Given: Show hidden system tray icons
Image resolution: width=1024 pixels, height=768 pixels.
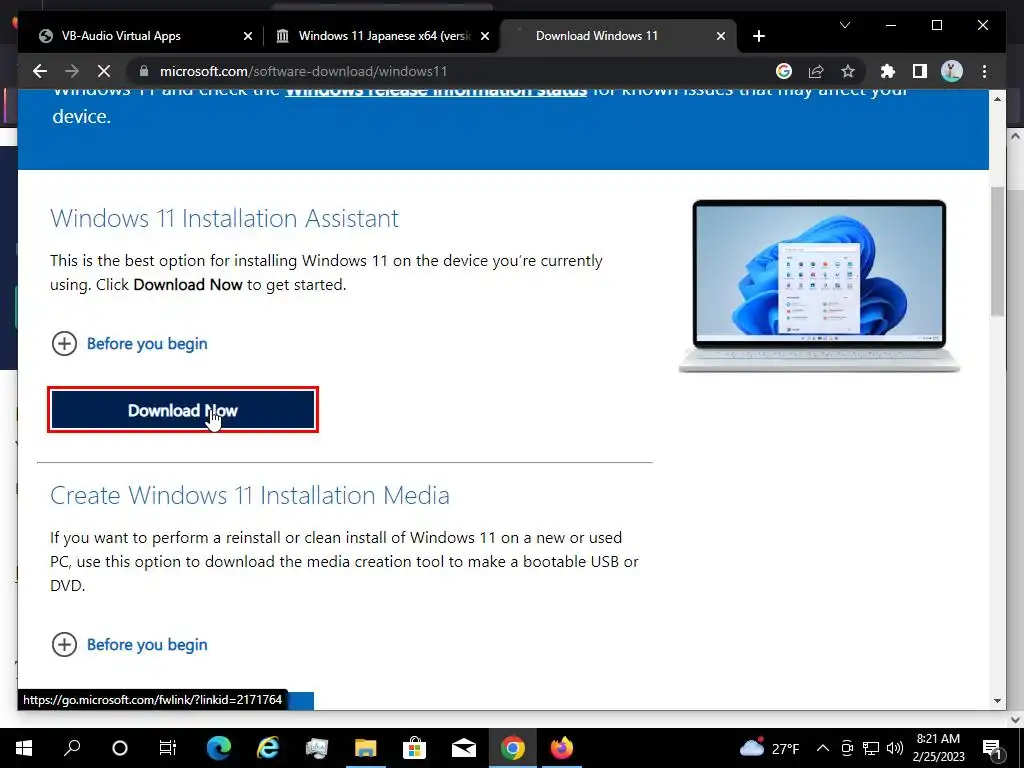Looking at the screenshot, I should 823,748.
